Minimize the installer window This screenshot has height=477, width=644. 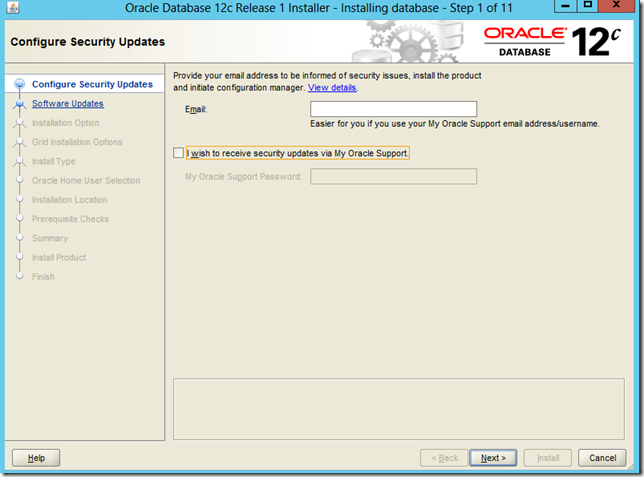(566, 5)
